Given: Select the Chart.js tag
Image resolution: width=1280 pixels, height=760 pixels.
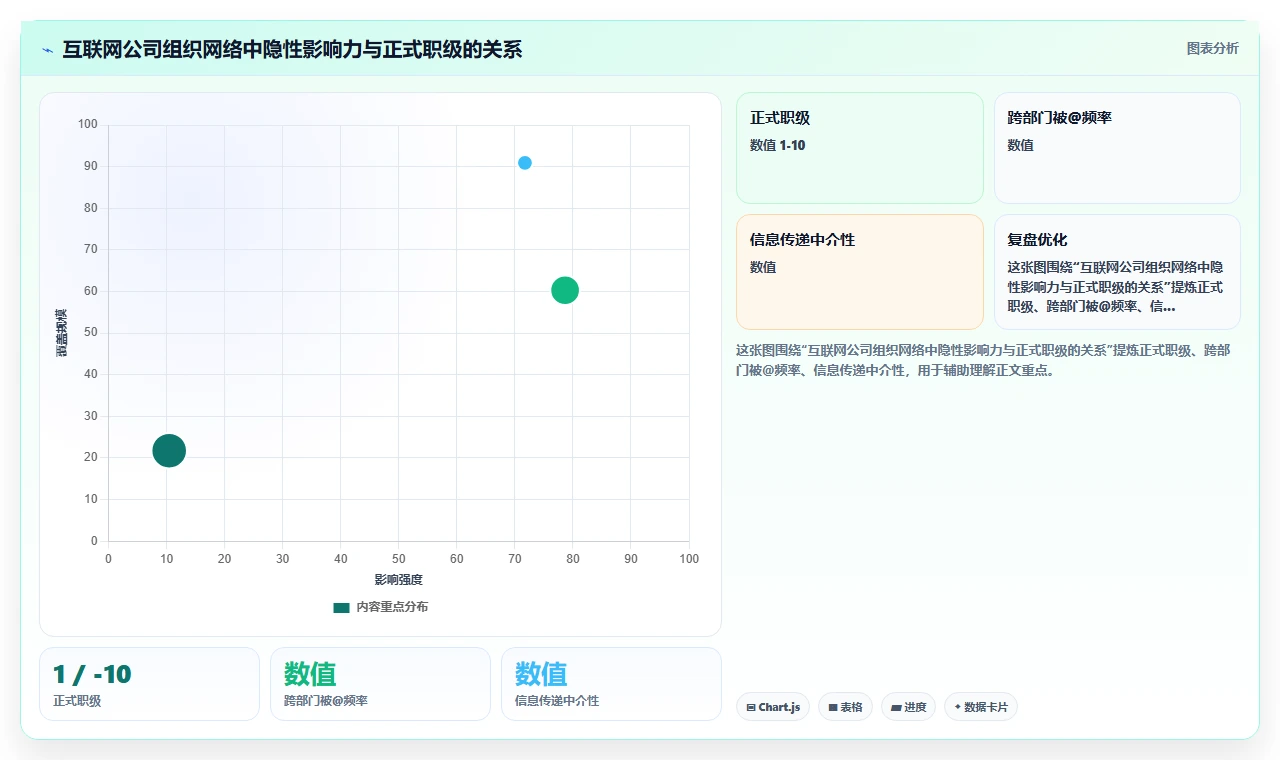Looking at the screenshot, I should 773,707.
